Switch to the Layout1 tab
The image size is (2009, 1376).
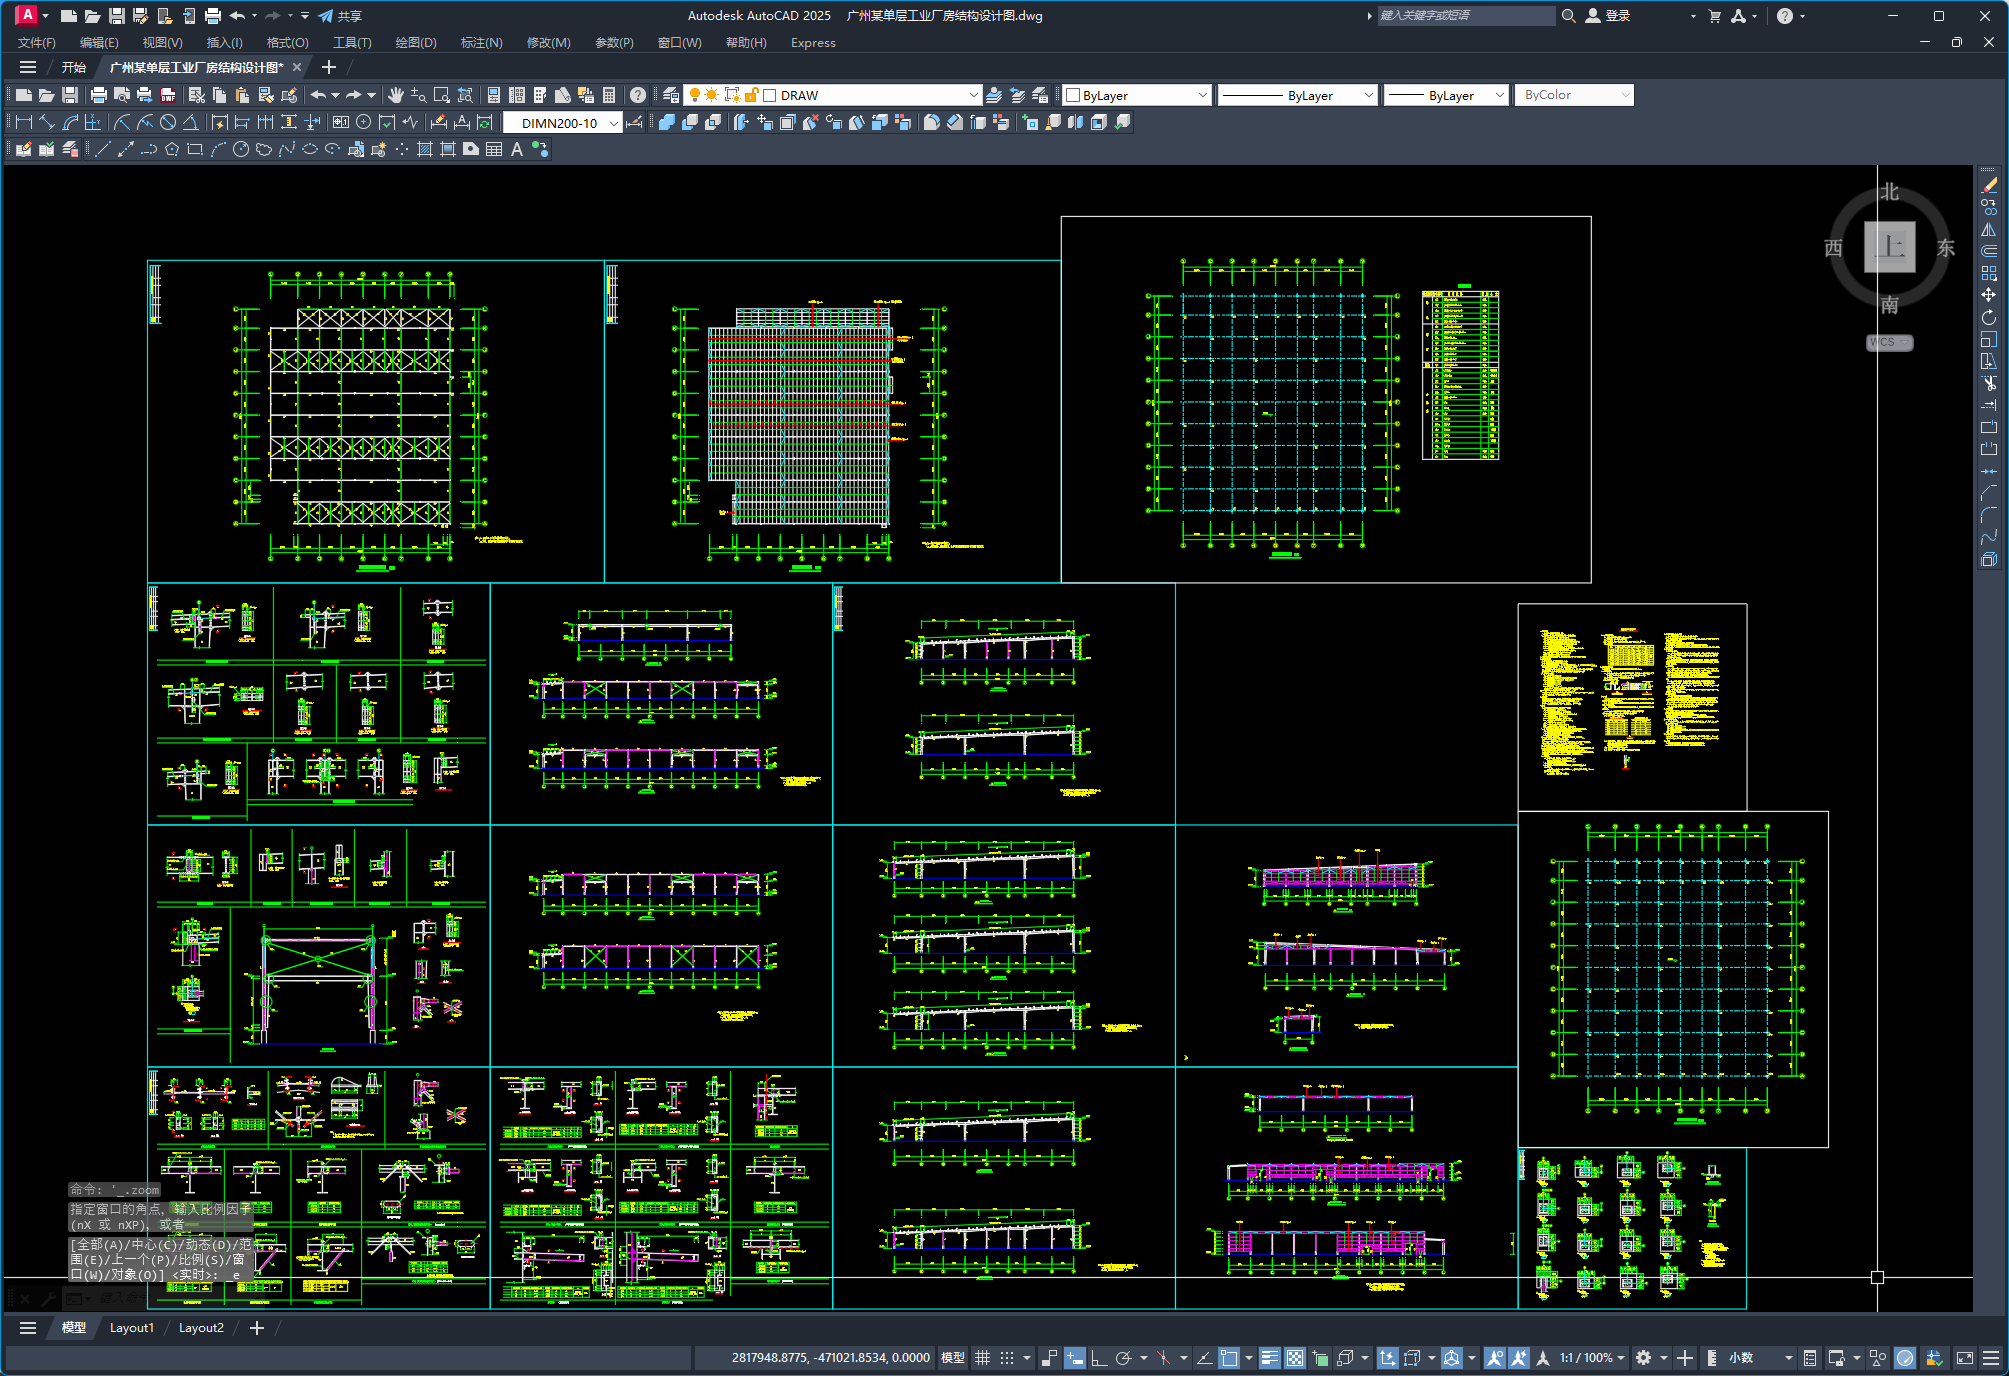click(x=131, y=1328)
